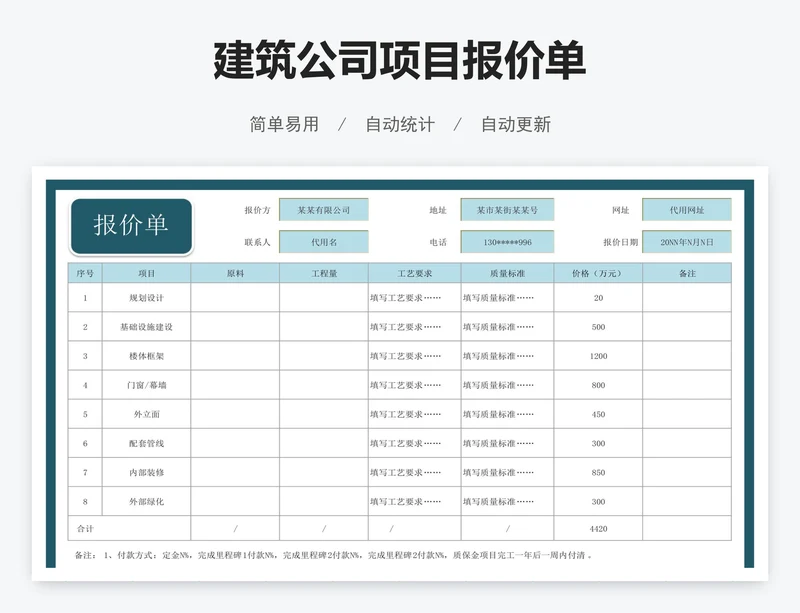Click the 自动统计 subtitle text
The image size is (800, 613).
click(400, 124)
